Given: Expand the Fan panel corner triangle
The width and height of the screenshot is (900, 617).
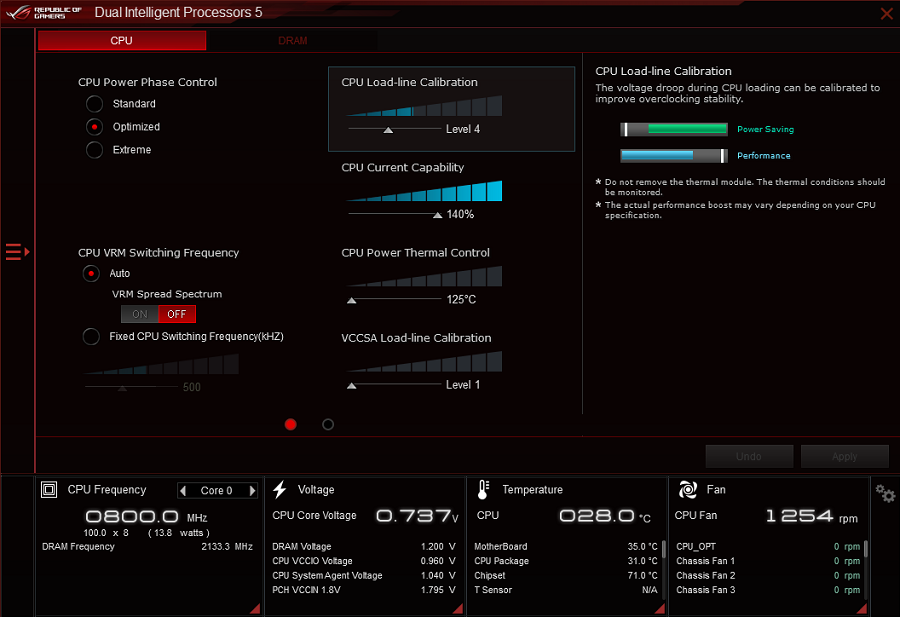Looking at the screenshot, I should click(862, 608).
